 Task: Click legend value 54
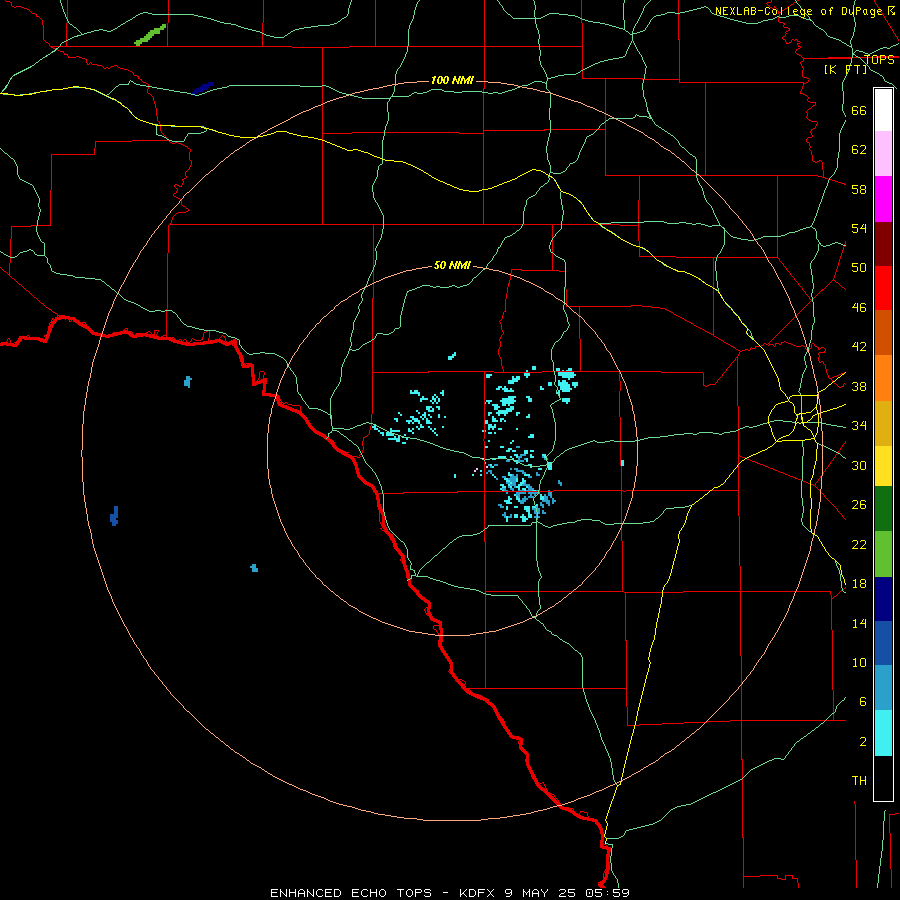point(859,228)
